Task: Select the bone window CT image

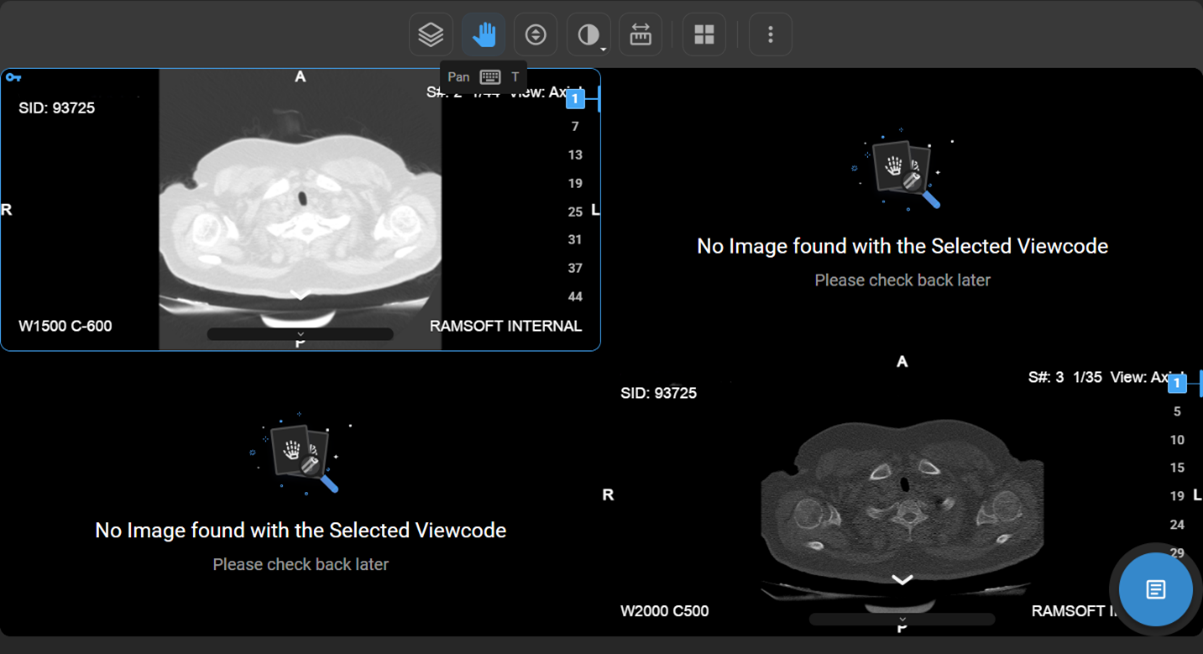Action: [x=902, y=500]
